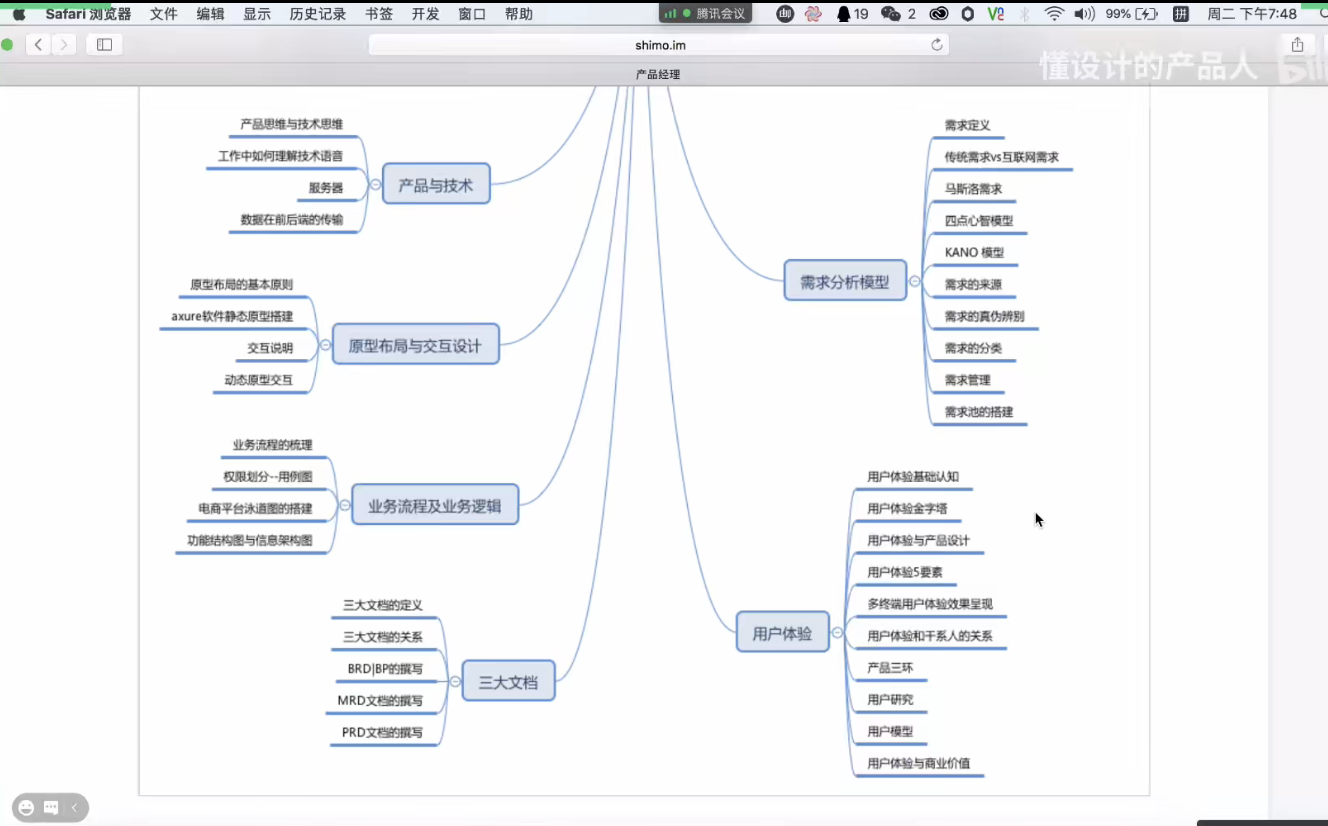The image size is (1328, 826).
Task: Open the 历史记录 menu
Action: coord(318,14)
